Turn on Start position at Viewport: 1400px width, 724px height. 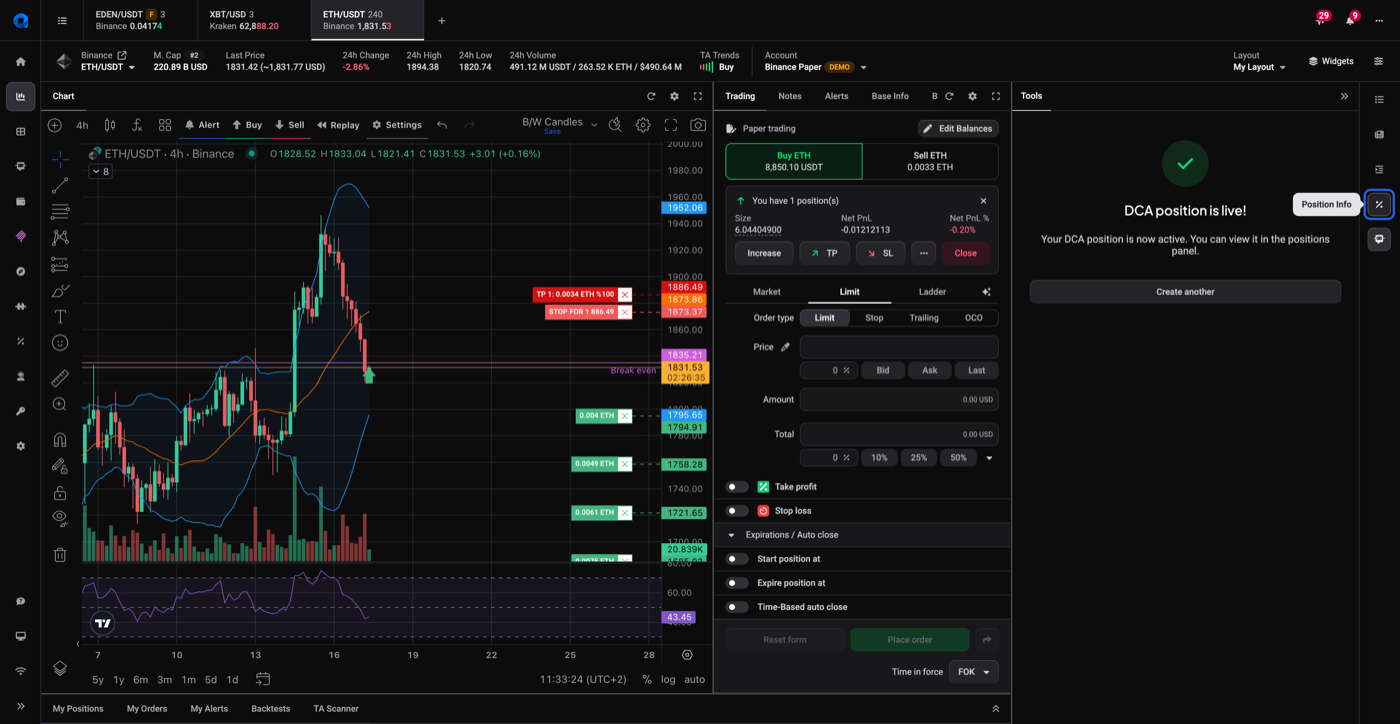pos(737,559)
